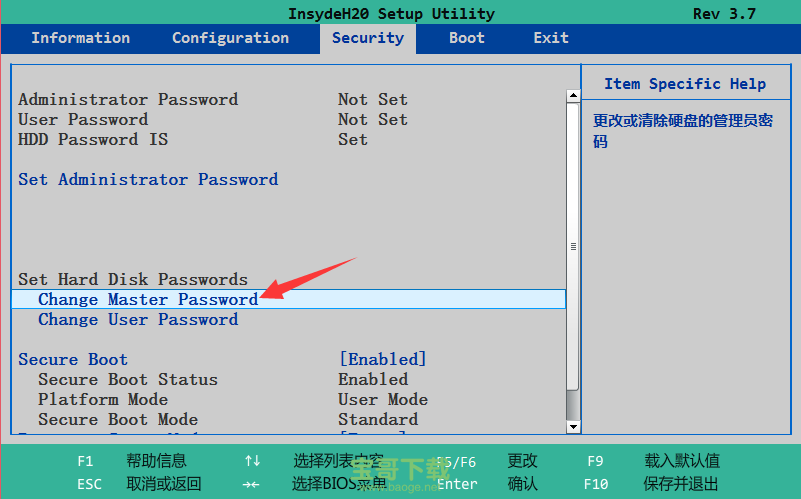Toggle the Secure Boot [Enabled] value
The image size is (801, 499).
[x=382, y=359]
